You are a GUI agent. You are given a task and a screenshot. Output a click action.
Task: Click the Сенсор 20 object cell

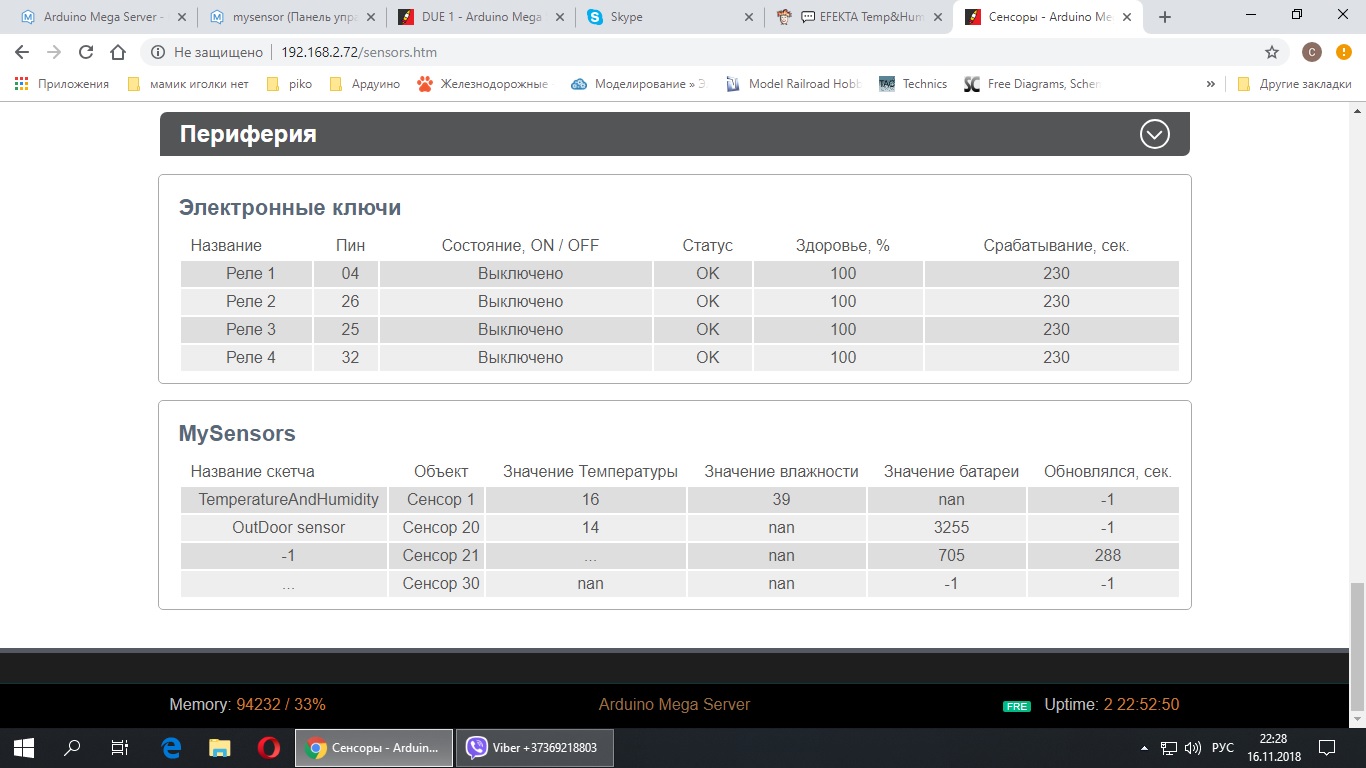pos(436,528)
